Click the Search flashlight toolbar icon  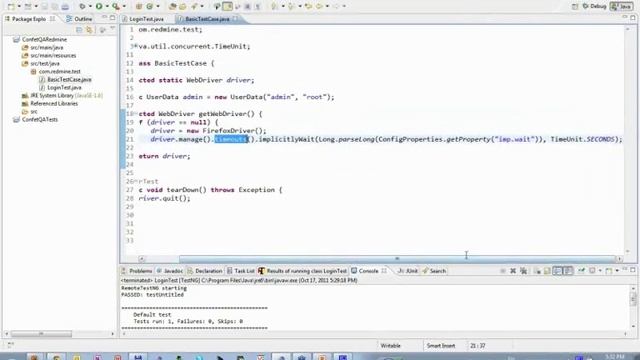(x=194, y=7)
